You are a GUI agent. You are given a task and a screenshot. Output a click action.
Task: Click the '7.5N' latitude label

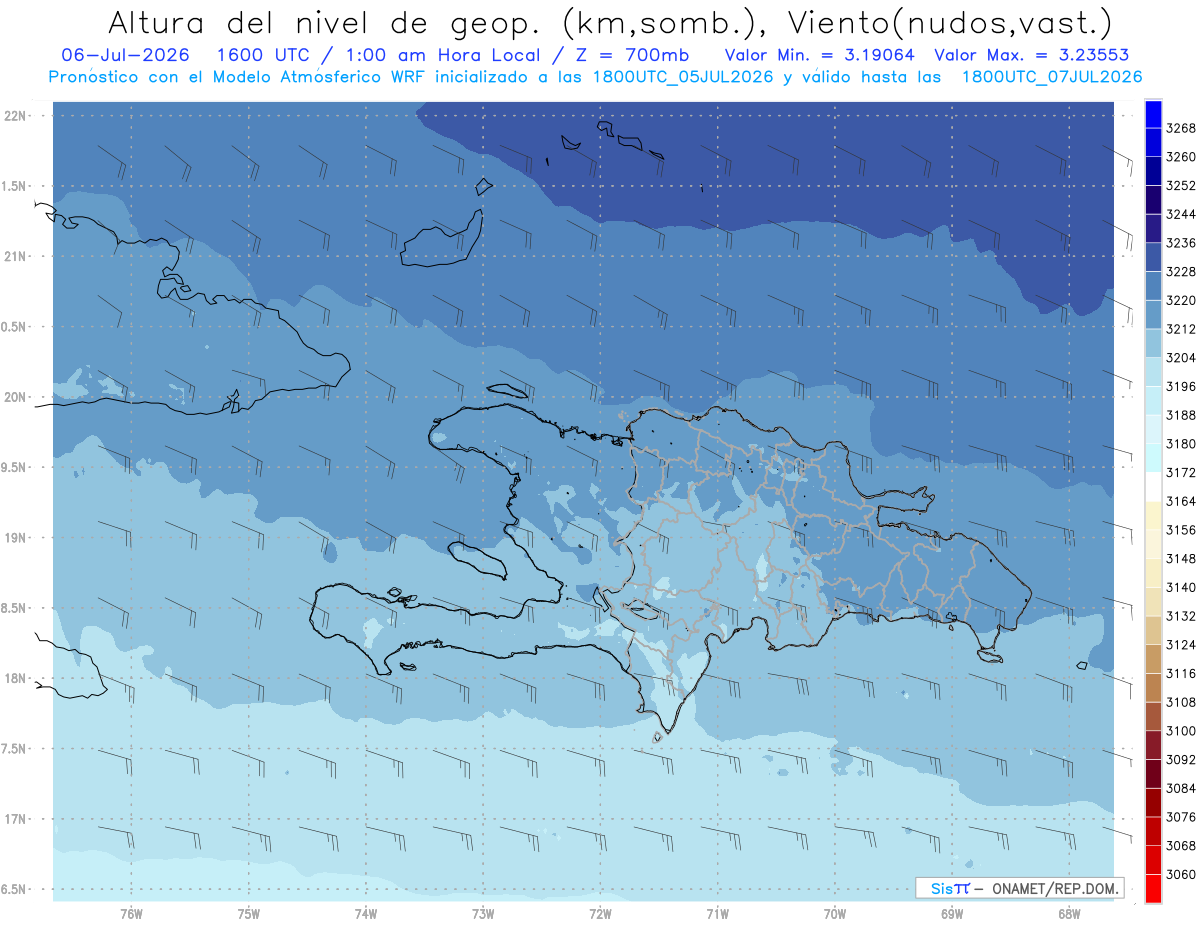[16, 749]
